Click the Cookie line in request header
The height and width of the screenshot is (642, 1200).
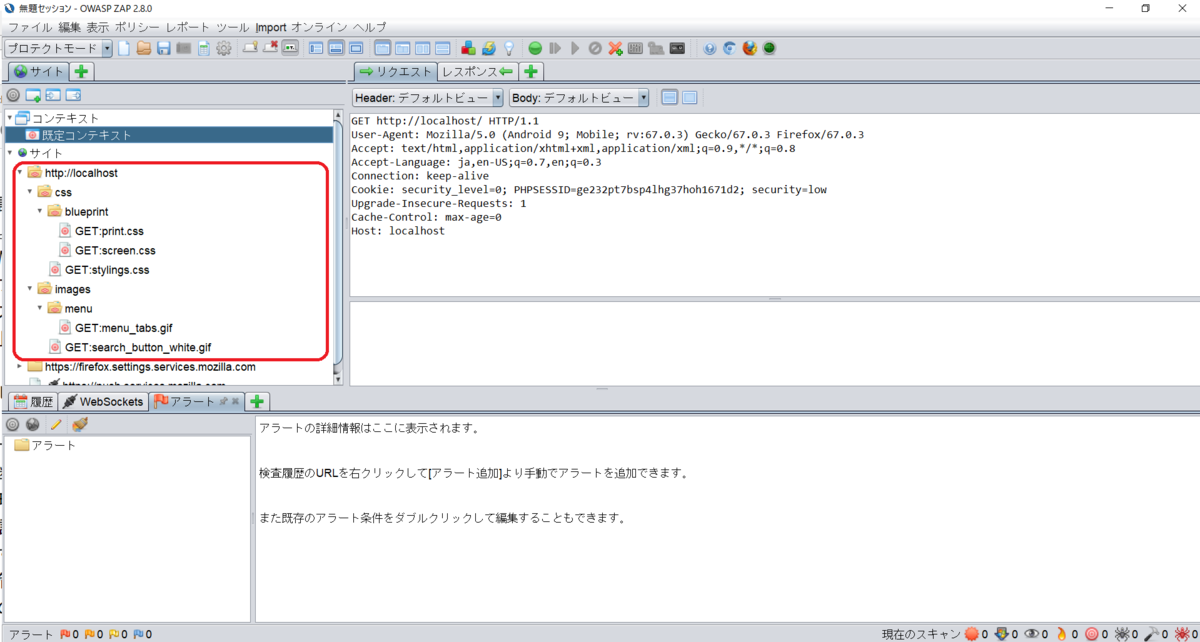[x=589, y=190]
